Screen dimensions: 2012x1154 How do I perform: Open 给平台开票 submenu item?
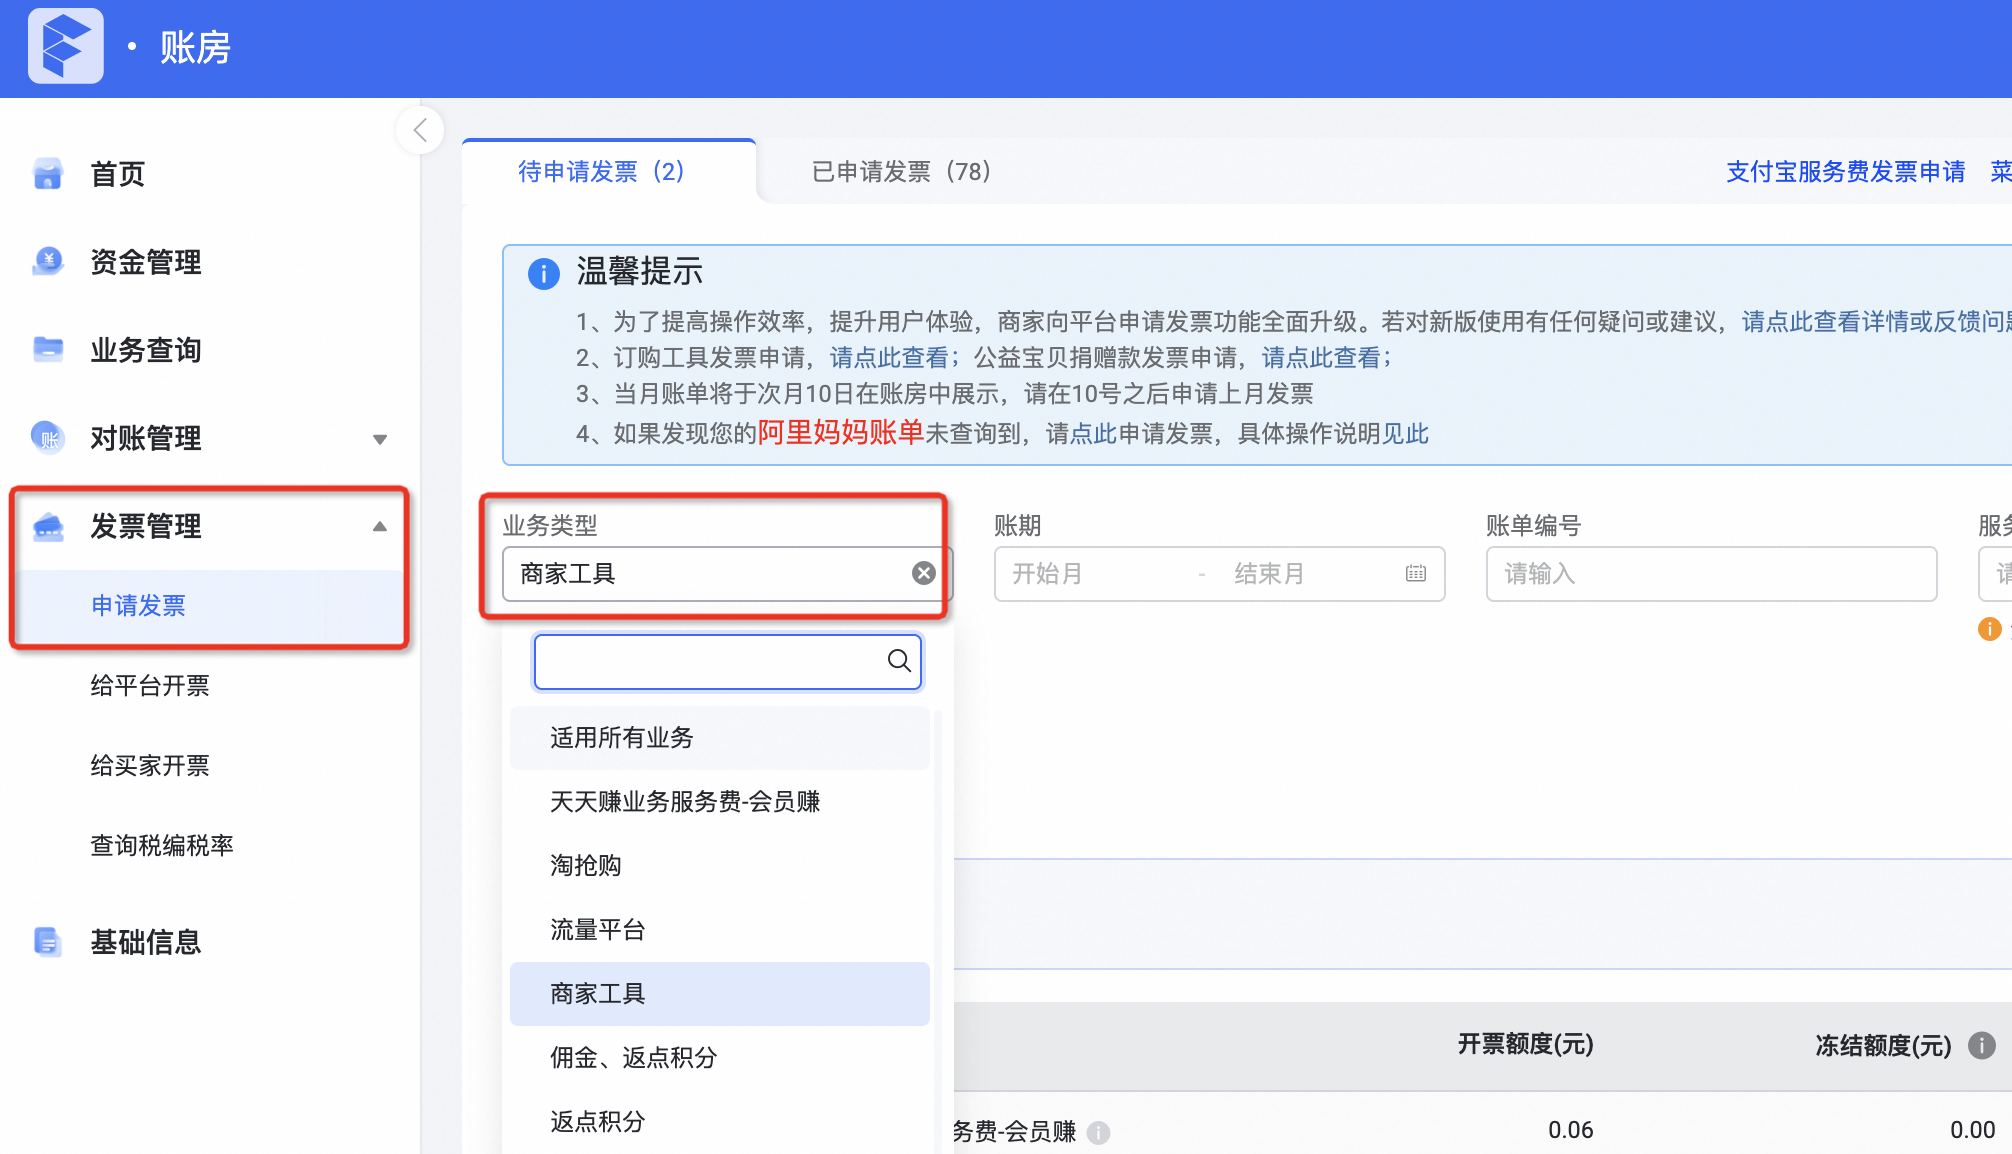coord(150,686)
